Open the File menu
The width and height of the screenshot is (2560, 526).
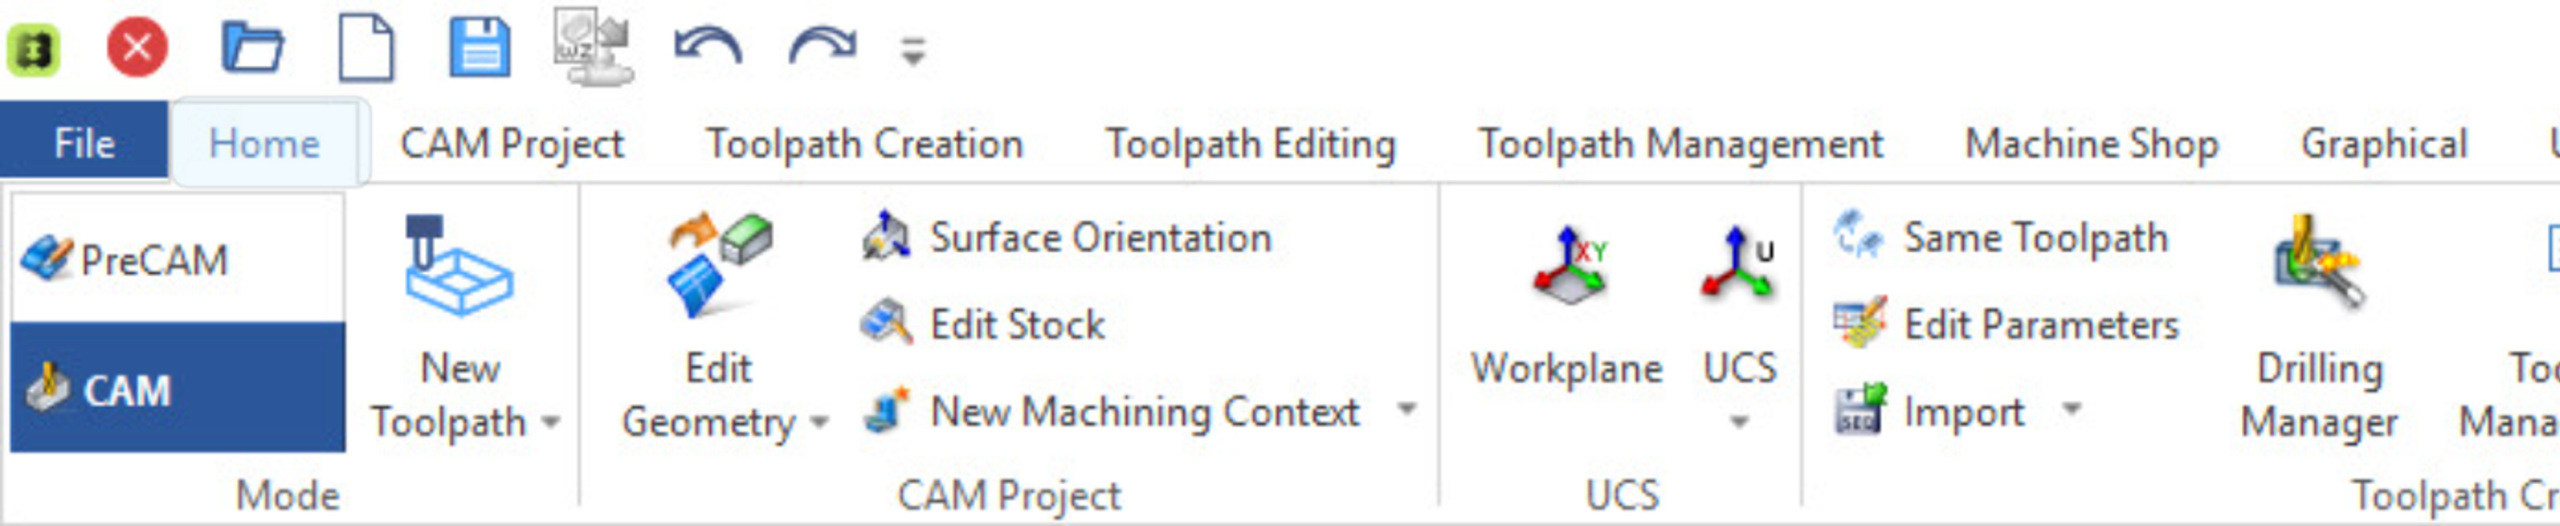pyautogui.click(x=84, y=144)
